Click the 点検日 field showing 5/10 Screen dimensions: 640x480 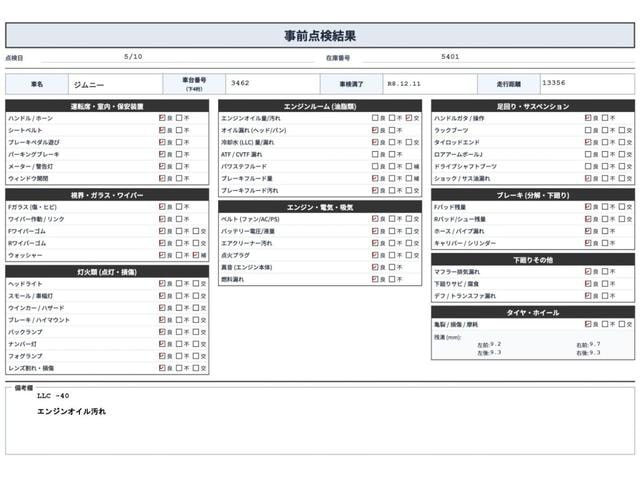coord(178,57)
